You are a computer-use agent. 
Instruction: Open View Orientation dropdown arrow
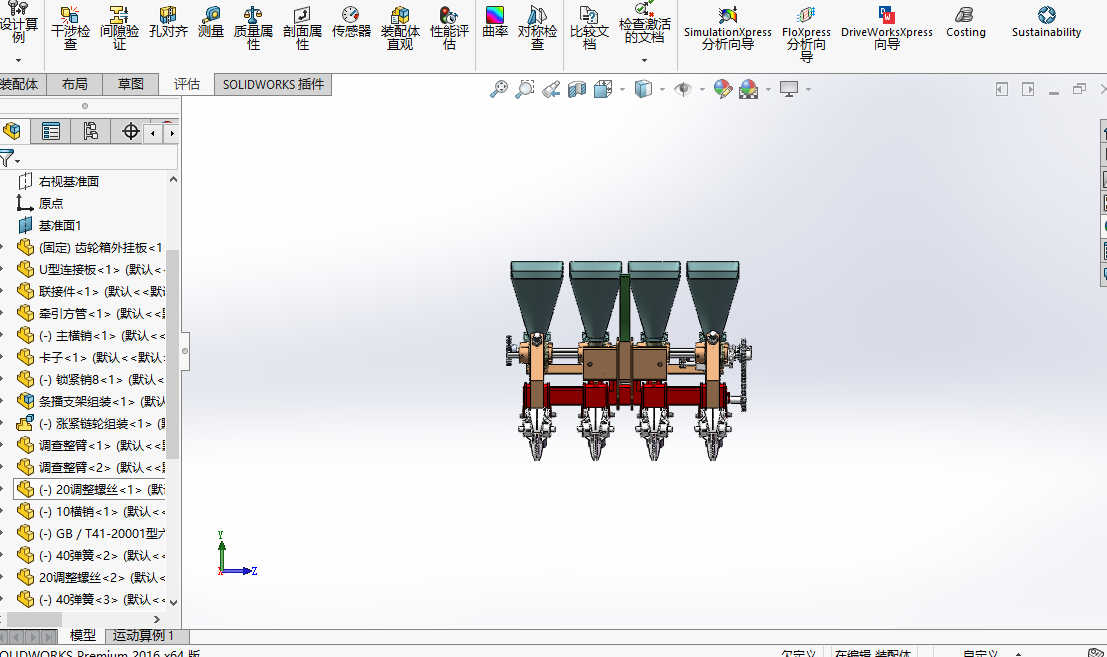point(622,89)
